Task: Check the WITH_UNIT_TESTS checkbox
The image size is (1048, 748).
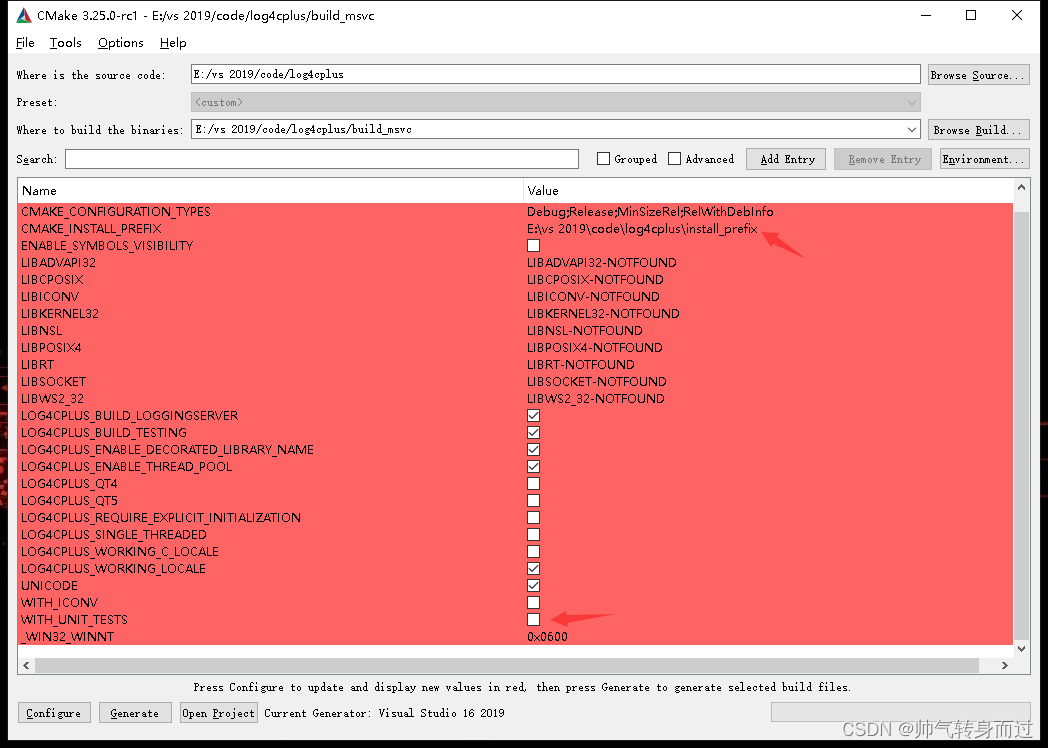Action: click(x=533, y=620)
